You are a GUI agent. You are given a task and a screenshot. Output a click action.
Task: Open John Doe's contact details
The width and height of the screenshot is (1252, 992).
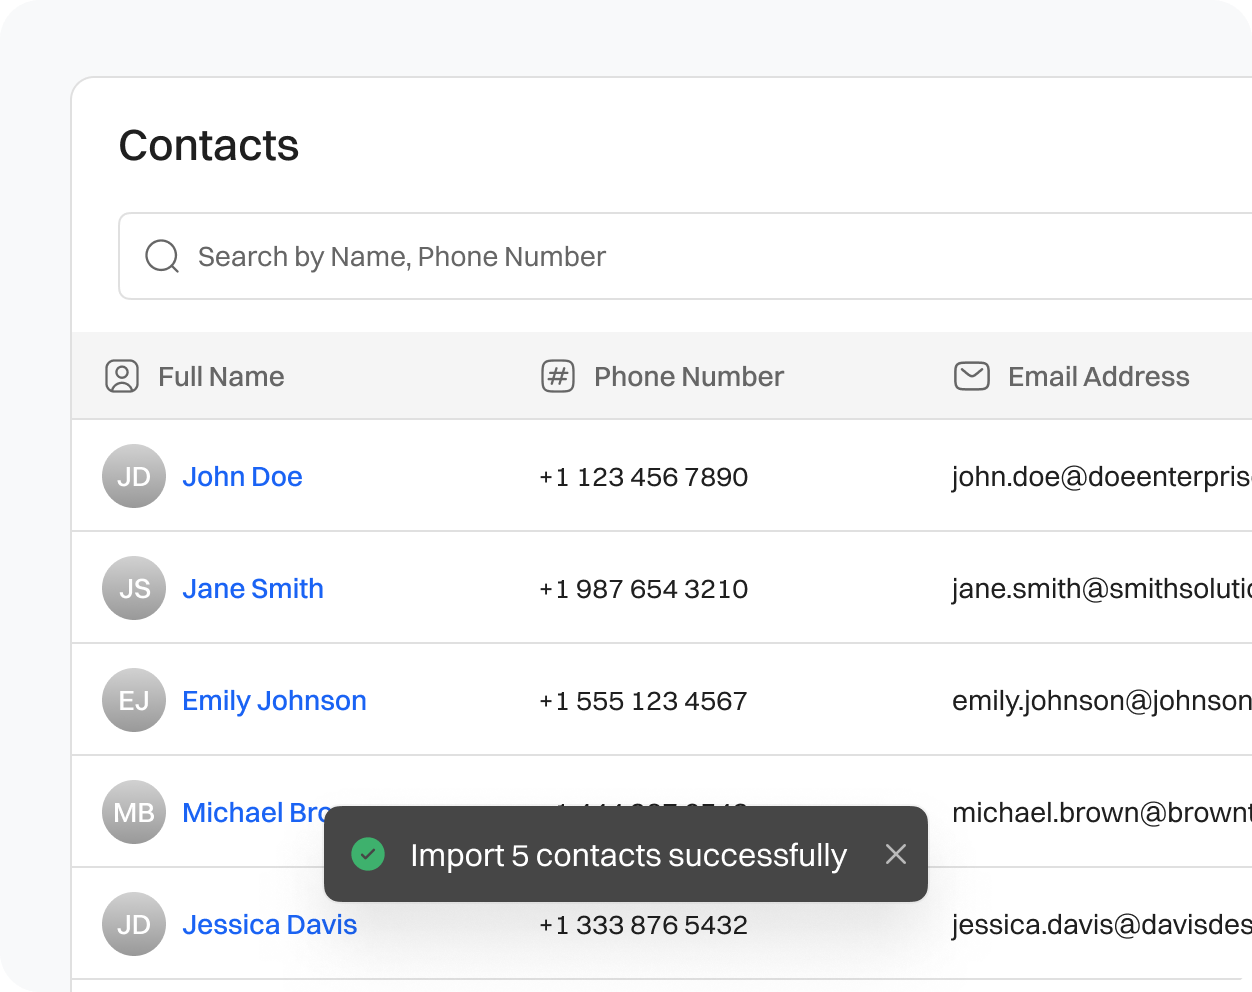(x=242, y=476)
